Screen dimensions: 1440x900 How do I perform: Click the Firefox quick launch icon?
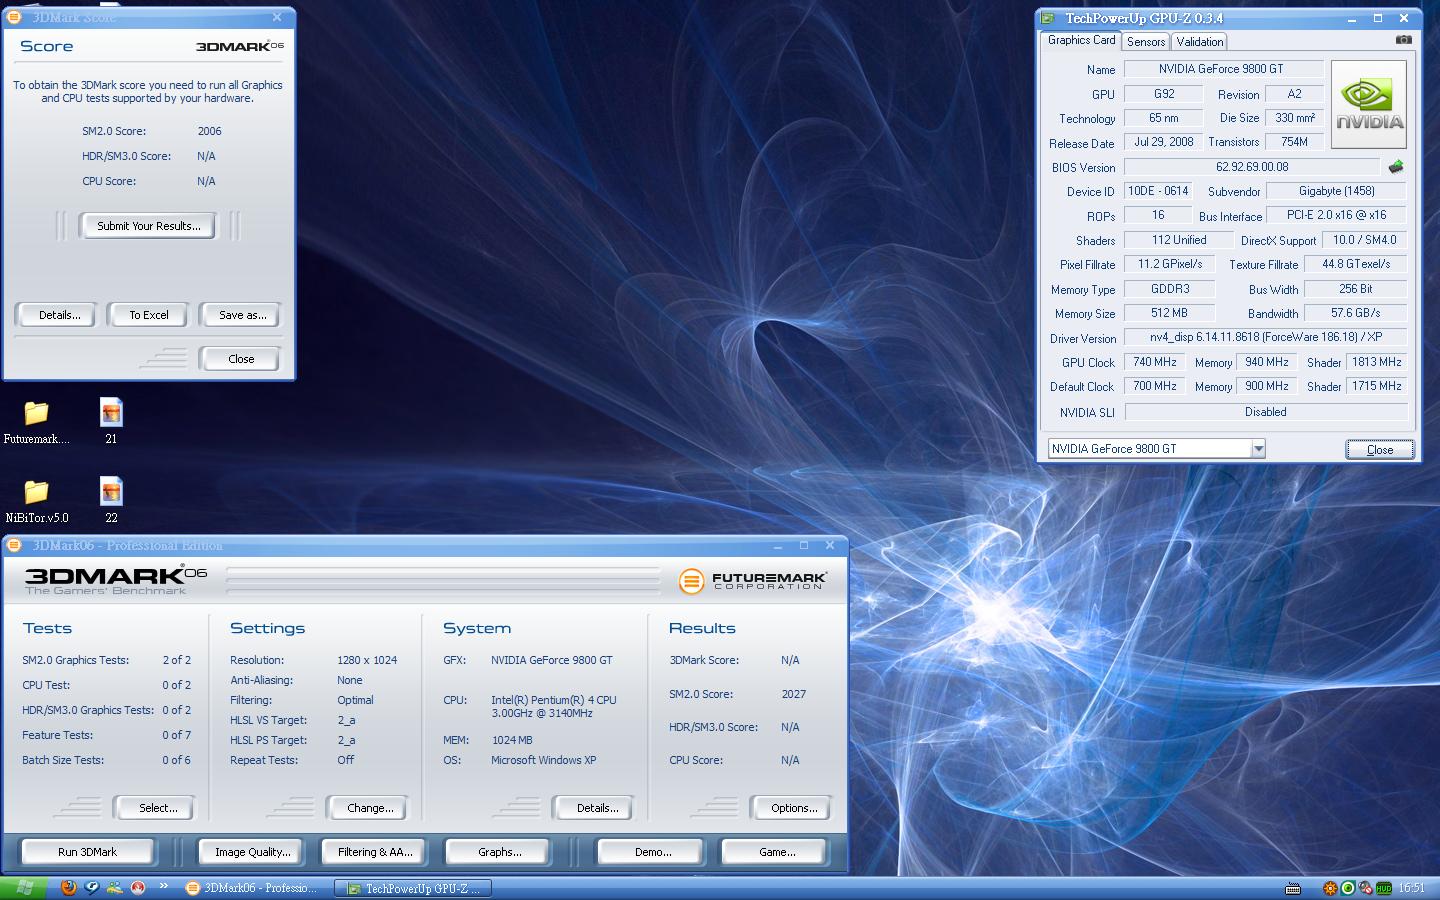click(x=68, y=887)
